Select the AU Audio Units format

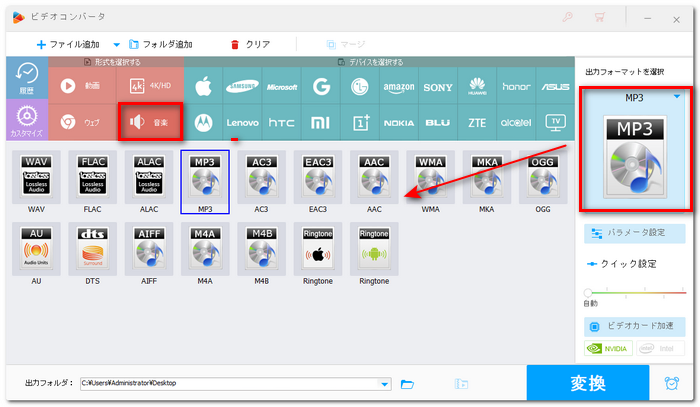tap(36, 252)
